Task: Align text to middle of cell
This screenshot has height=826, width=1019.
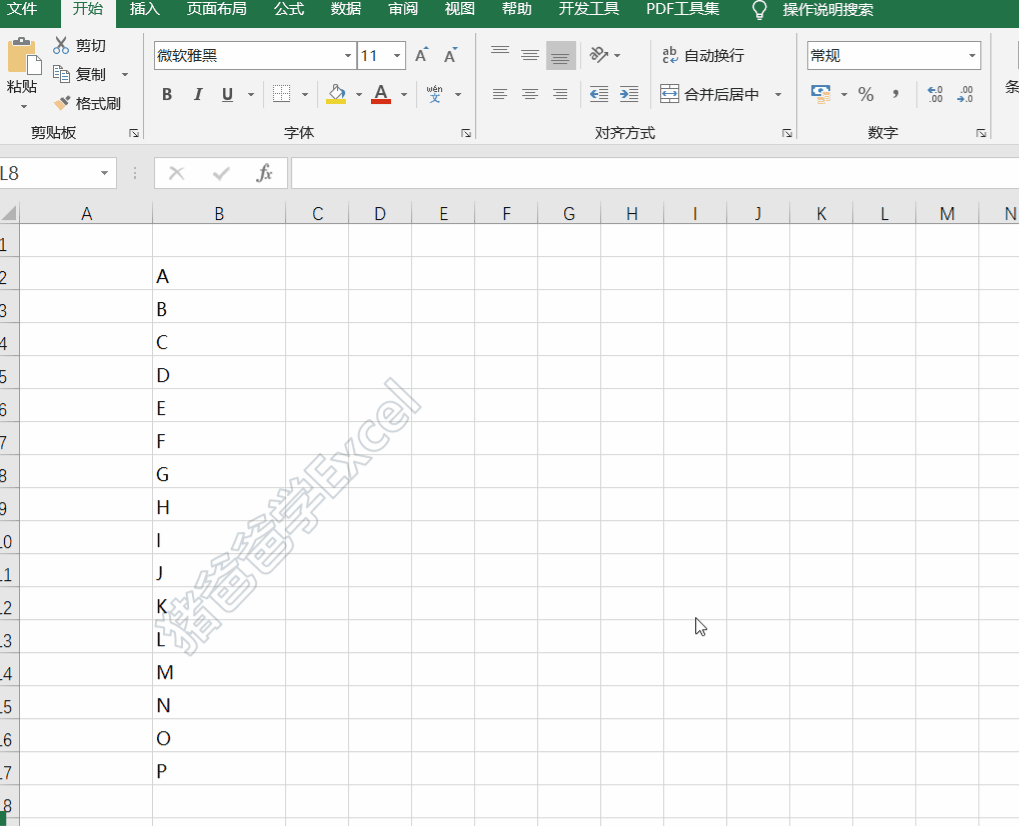Action: click(530, 55)
